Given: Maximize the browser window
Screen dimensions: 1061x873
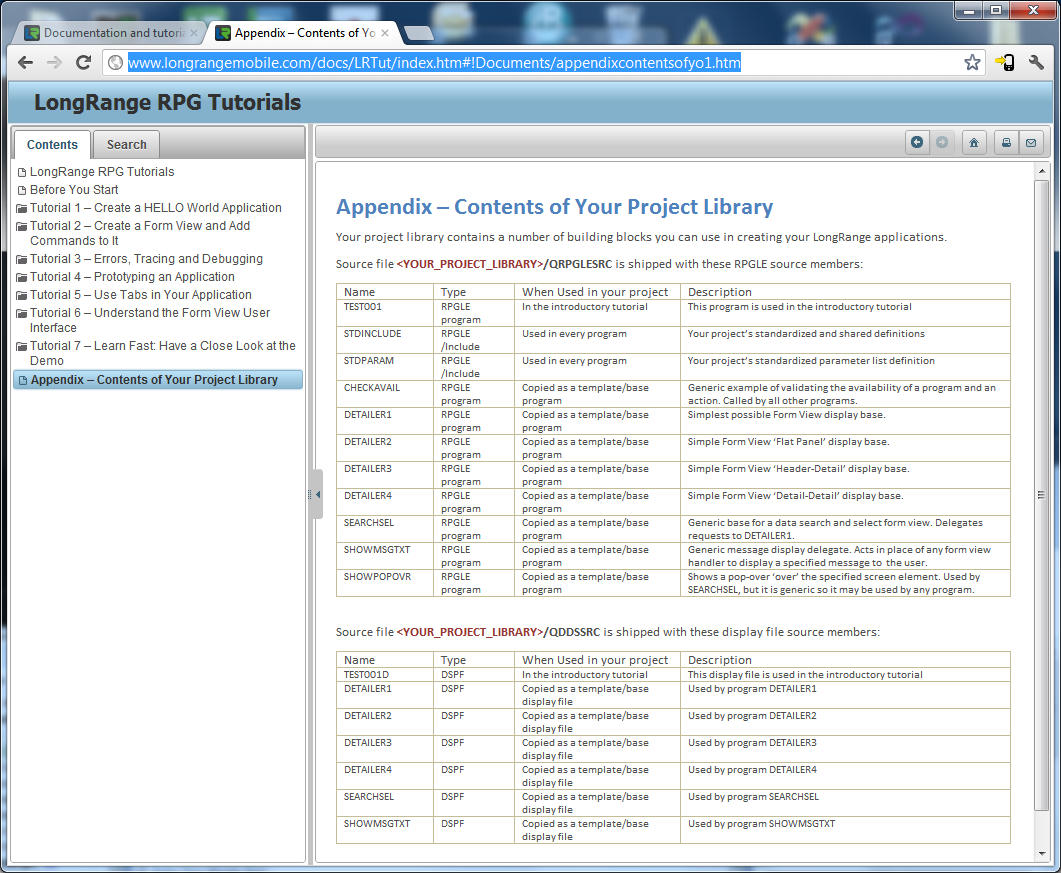Looking at the screenshot, I should 996,10.
